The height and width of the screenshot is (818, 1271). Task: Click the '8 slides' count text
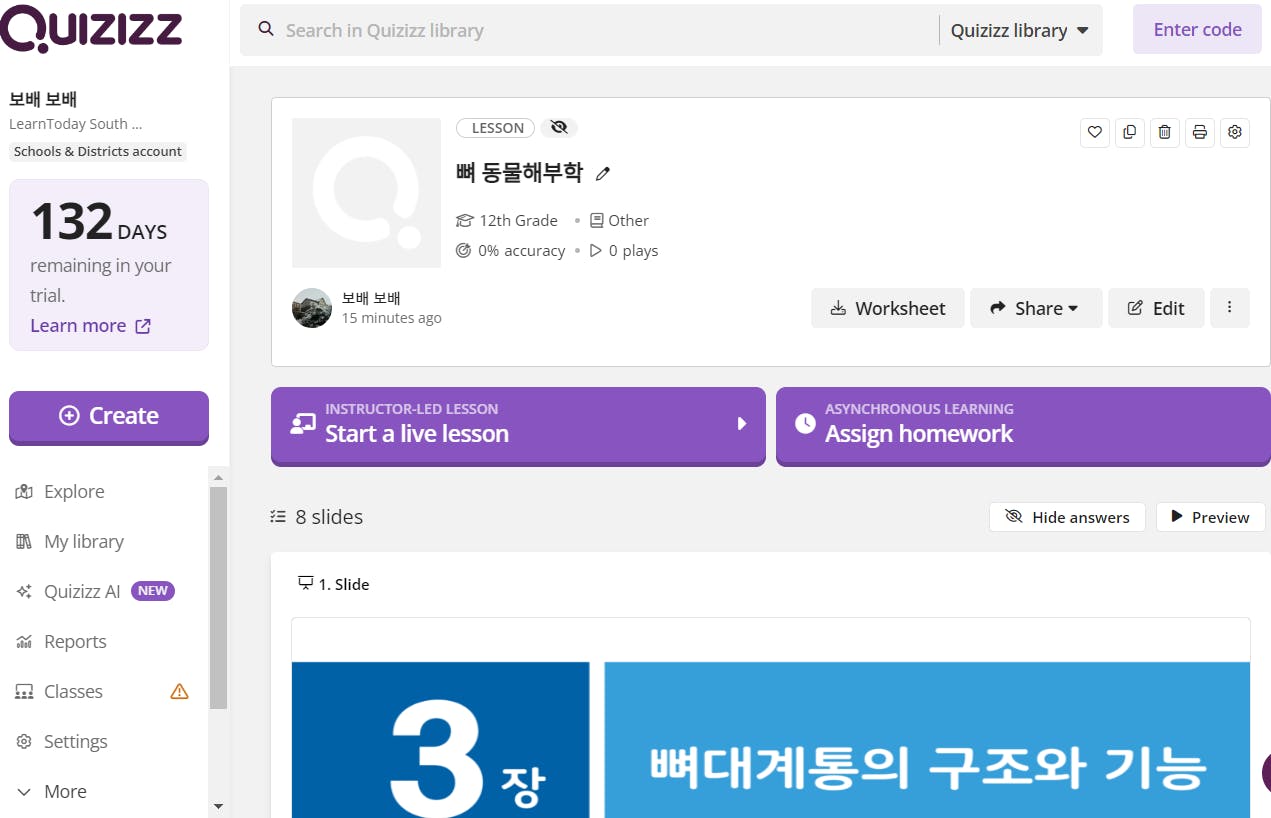pyautogui.click(x=329, y=517)
